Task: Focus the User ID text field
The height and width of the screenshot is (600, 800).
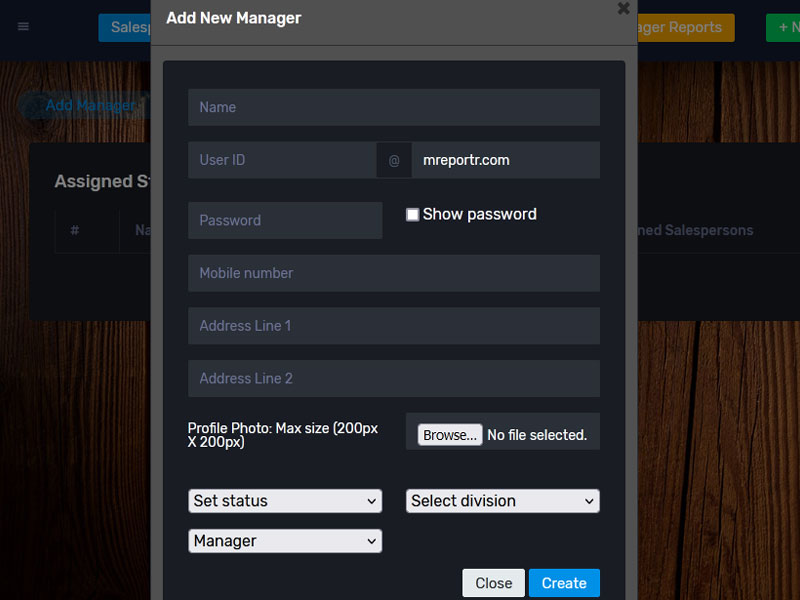Action: pos(282,160)
